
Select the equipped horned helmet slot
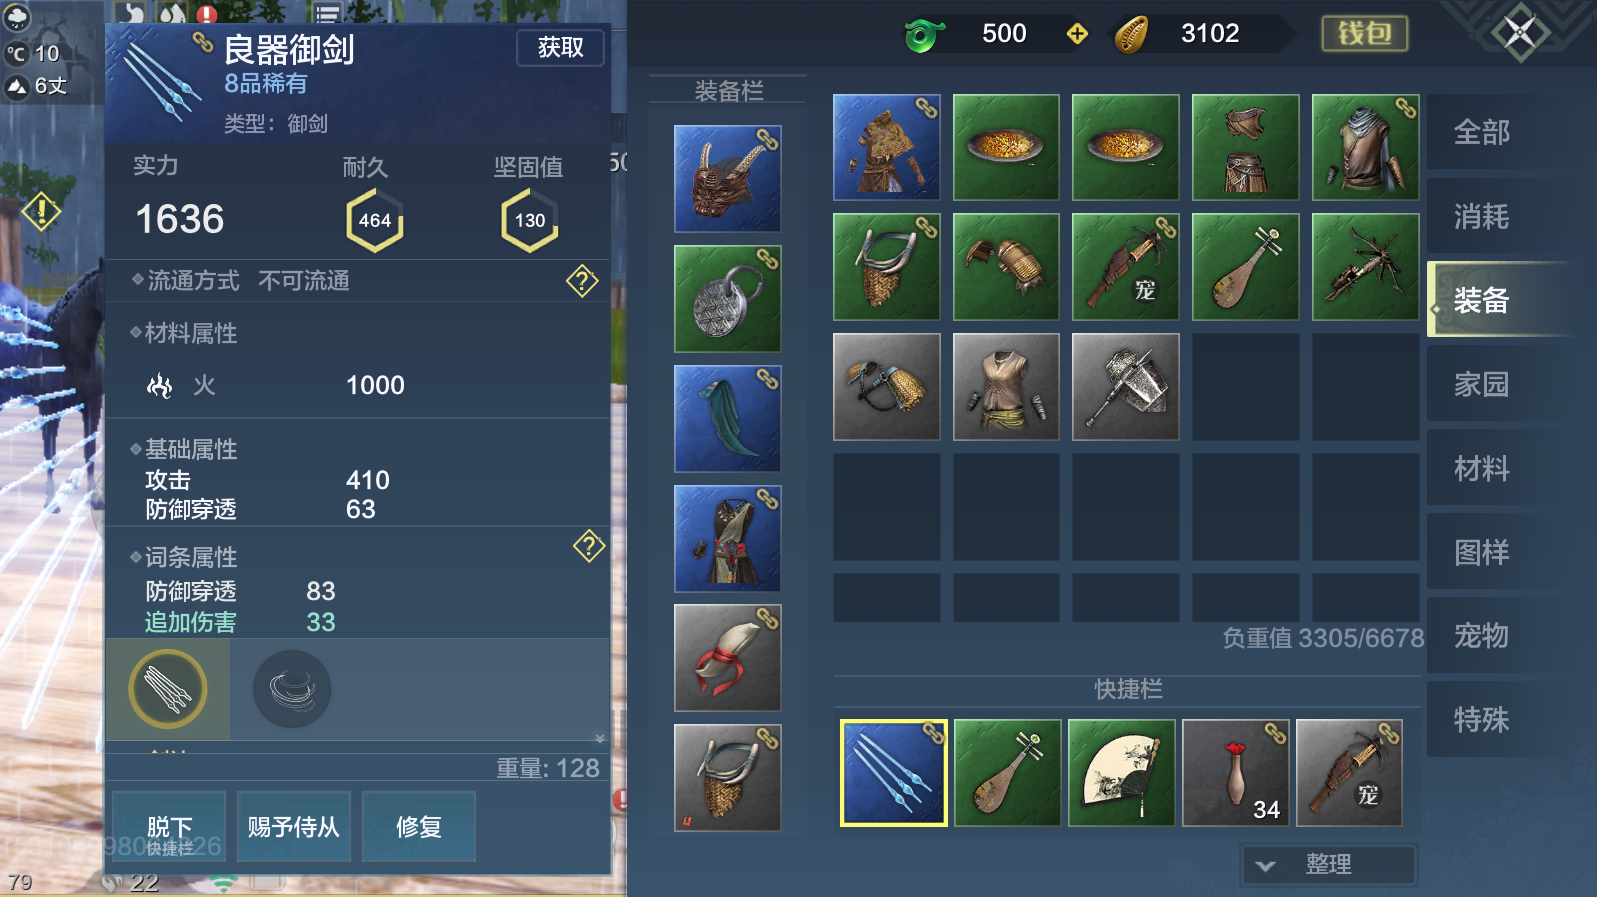pyautogui.click(x=727, y=179)
